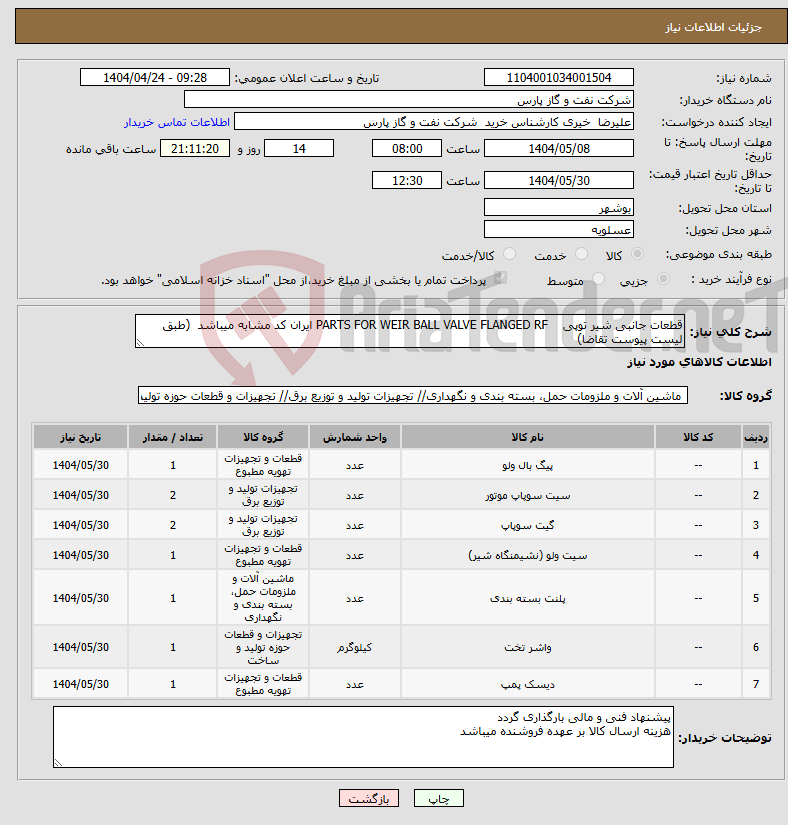Click group cell in پلنت بسته بندی row
Screen dimensions: 788x825
263,598
